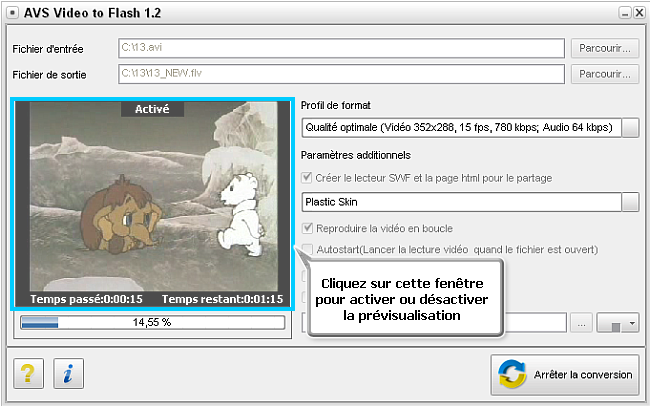Toggle the Autostart checkbox

click(x=307, y=249)
